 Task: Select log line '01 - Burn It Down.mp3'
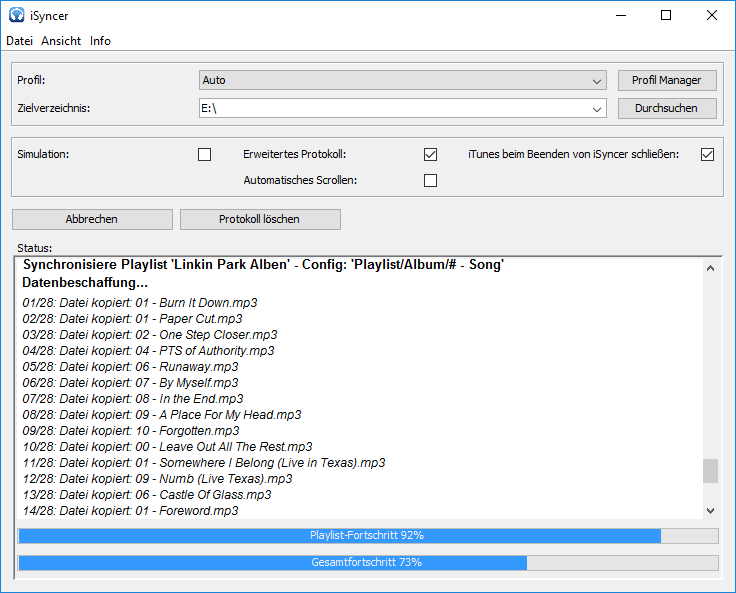pos(140,303)
